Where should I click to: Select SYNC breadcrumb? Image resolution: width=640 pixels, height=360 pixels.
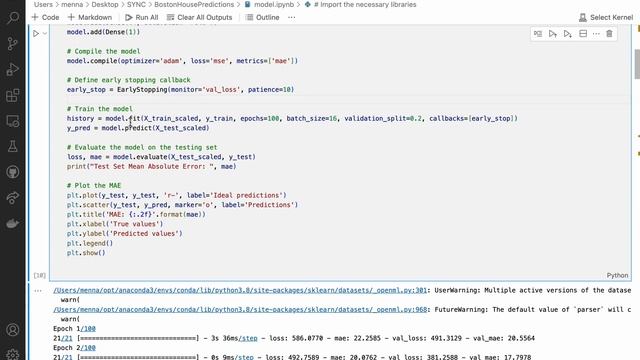(x=136, y=4)
